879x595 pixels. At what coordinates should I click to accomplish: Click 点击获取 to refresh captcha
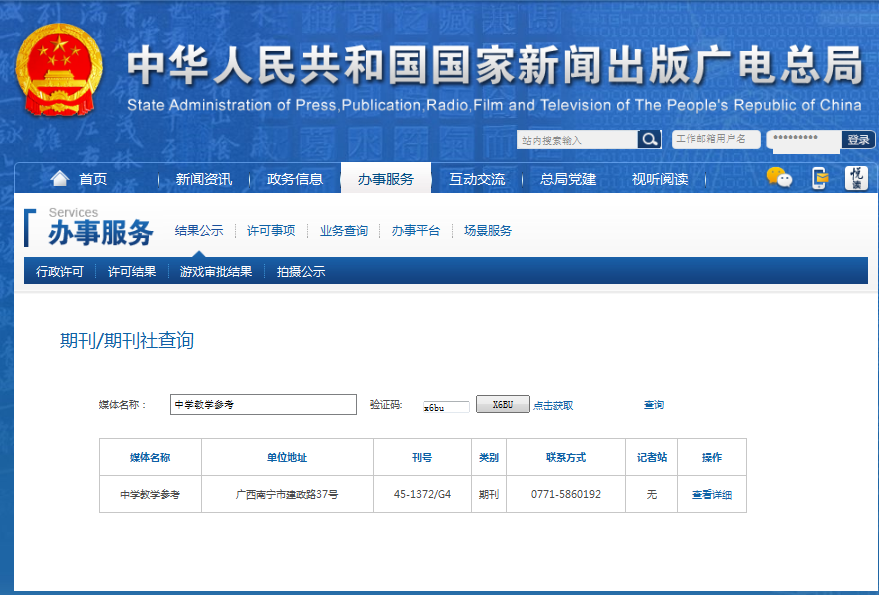click(x=553, y=405)
